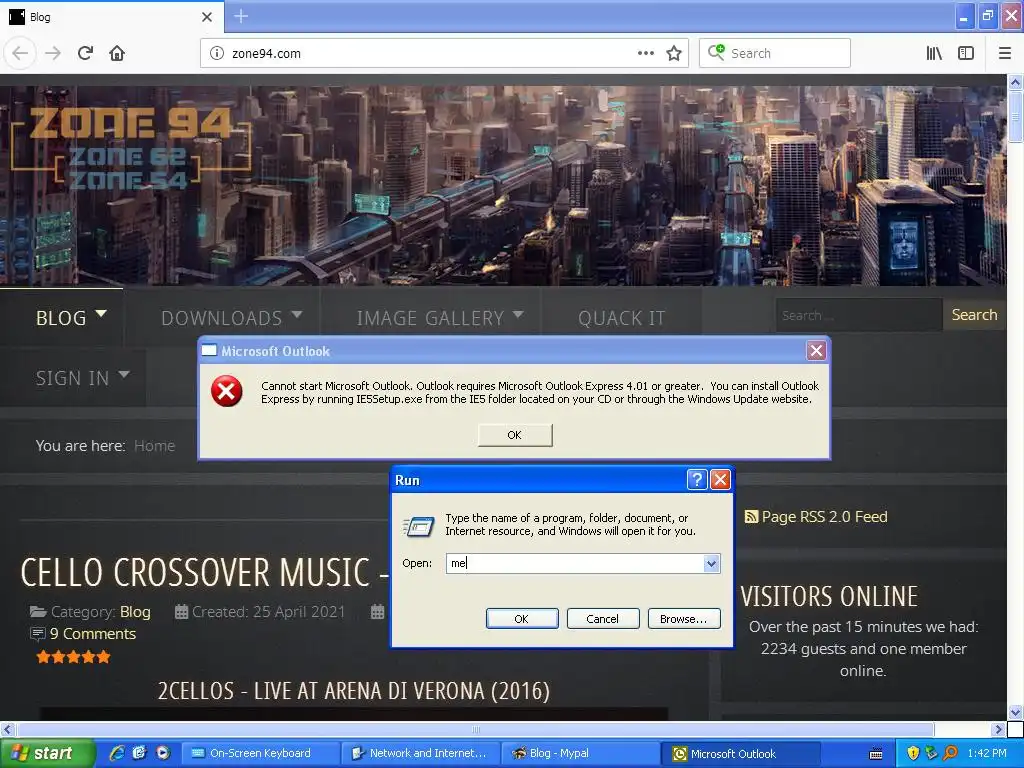Open the browser hamburger menu

(1004, 54)
